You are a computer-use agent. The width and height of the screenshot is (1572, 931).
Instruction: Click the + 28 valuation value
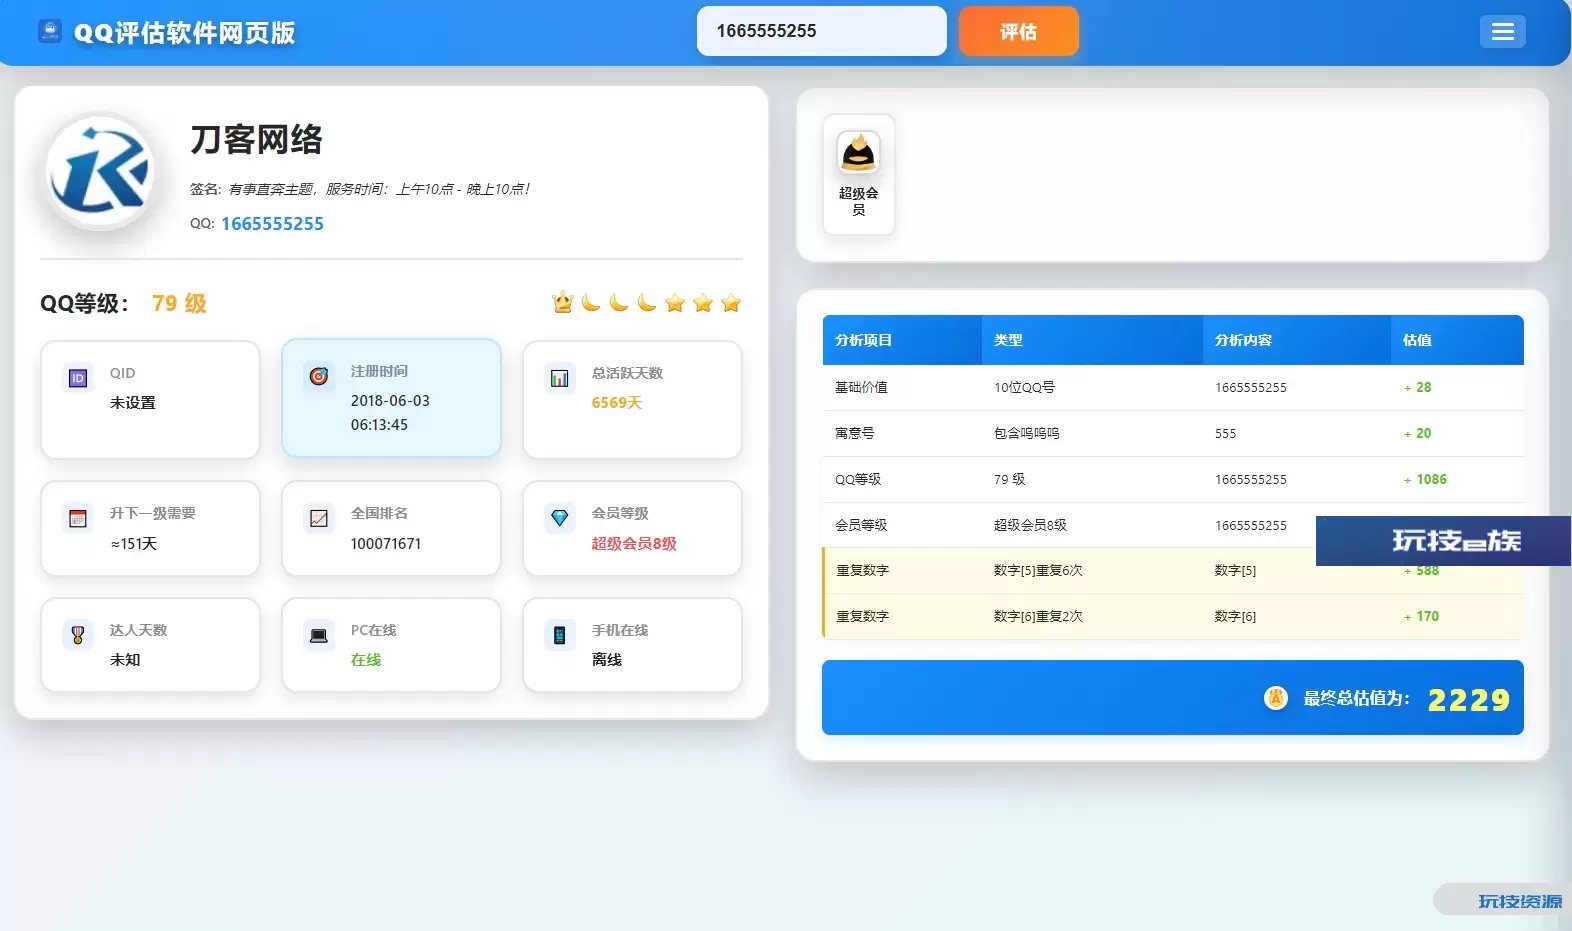[1417, 387]
